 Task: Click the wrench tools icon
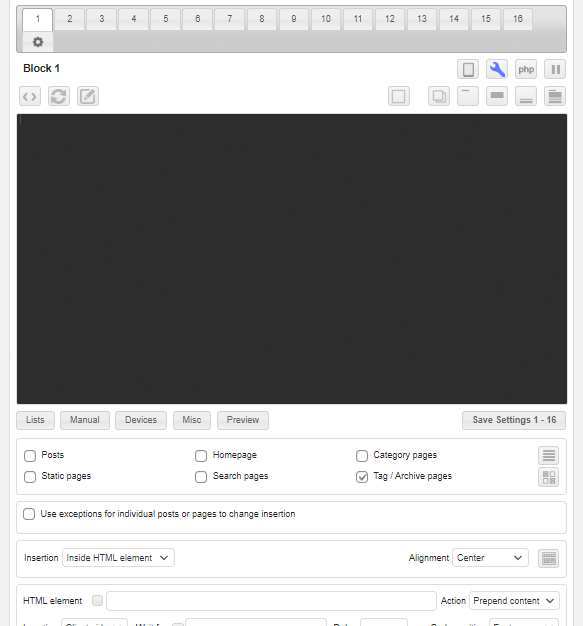pyautogui.click(x=497, y=69)
